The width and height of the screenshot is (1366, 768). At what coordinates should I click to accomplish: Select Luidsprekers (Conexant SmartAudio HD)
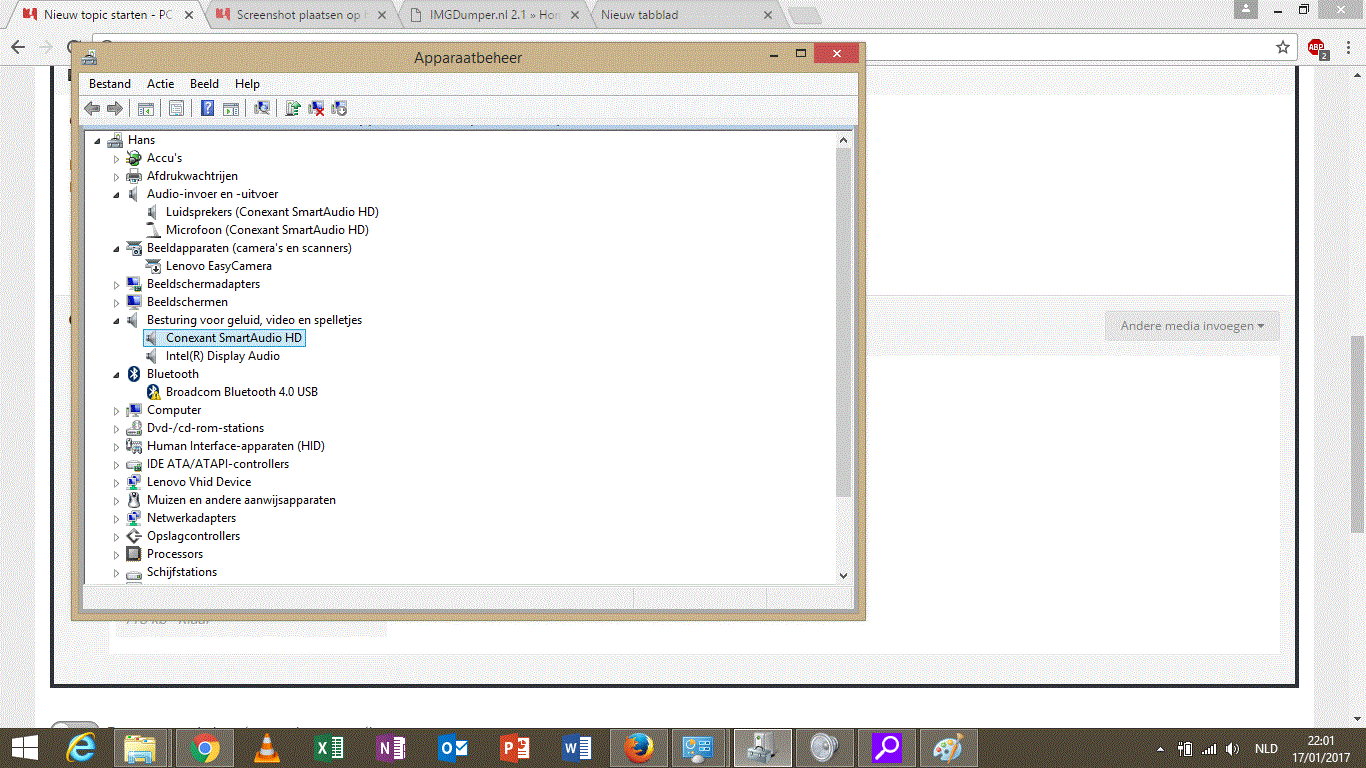(x=272, y=212)
